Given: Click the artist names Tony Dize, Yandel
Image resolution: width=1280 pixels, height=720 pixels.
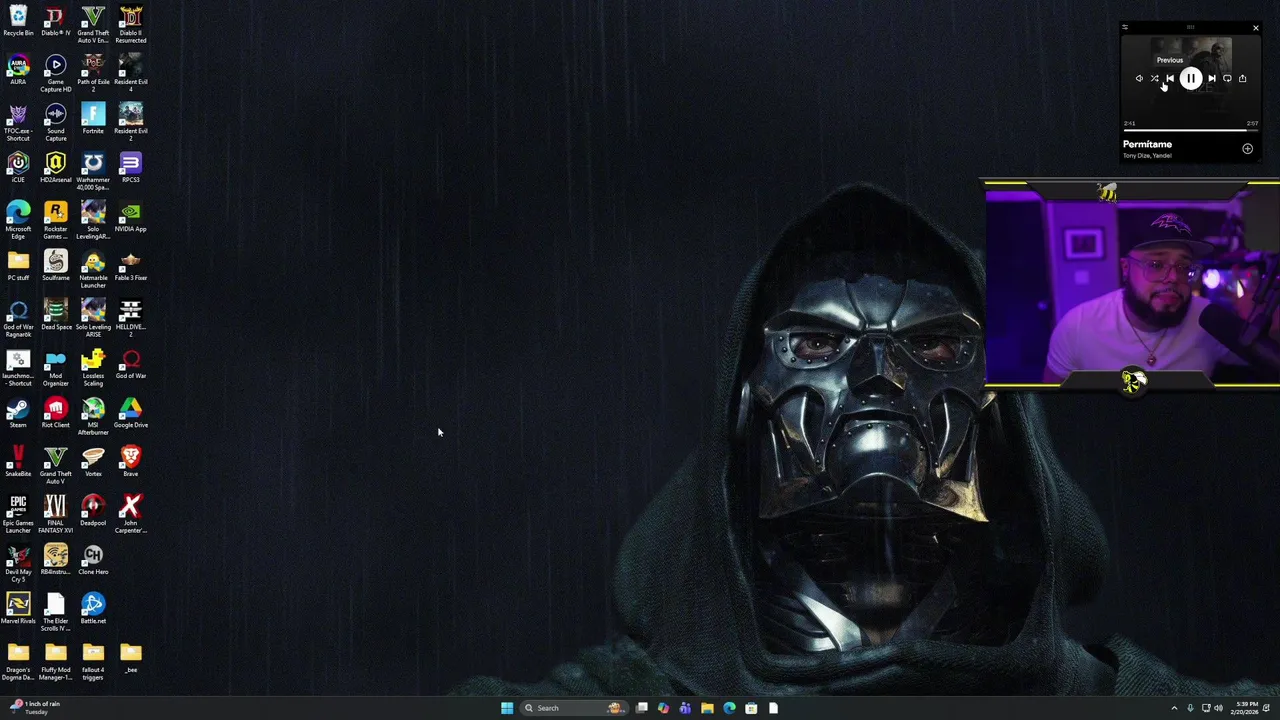Looking at the screenshot, I should [1147, 156].
